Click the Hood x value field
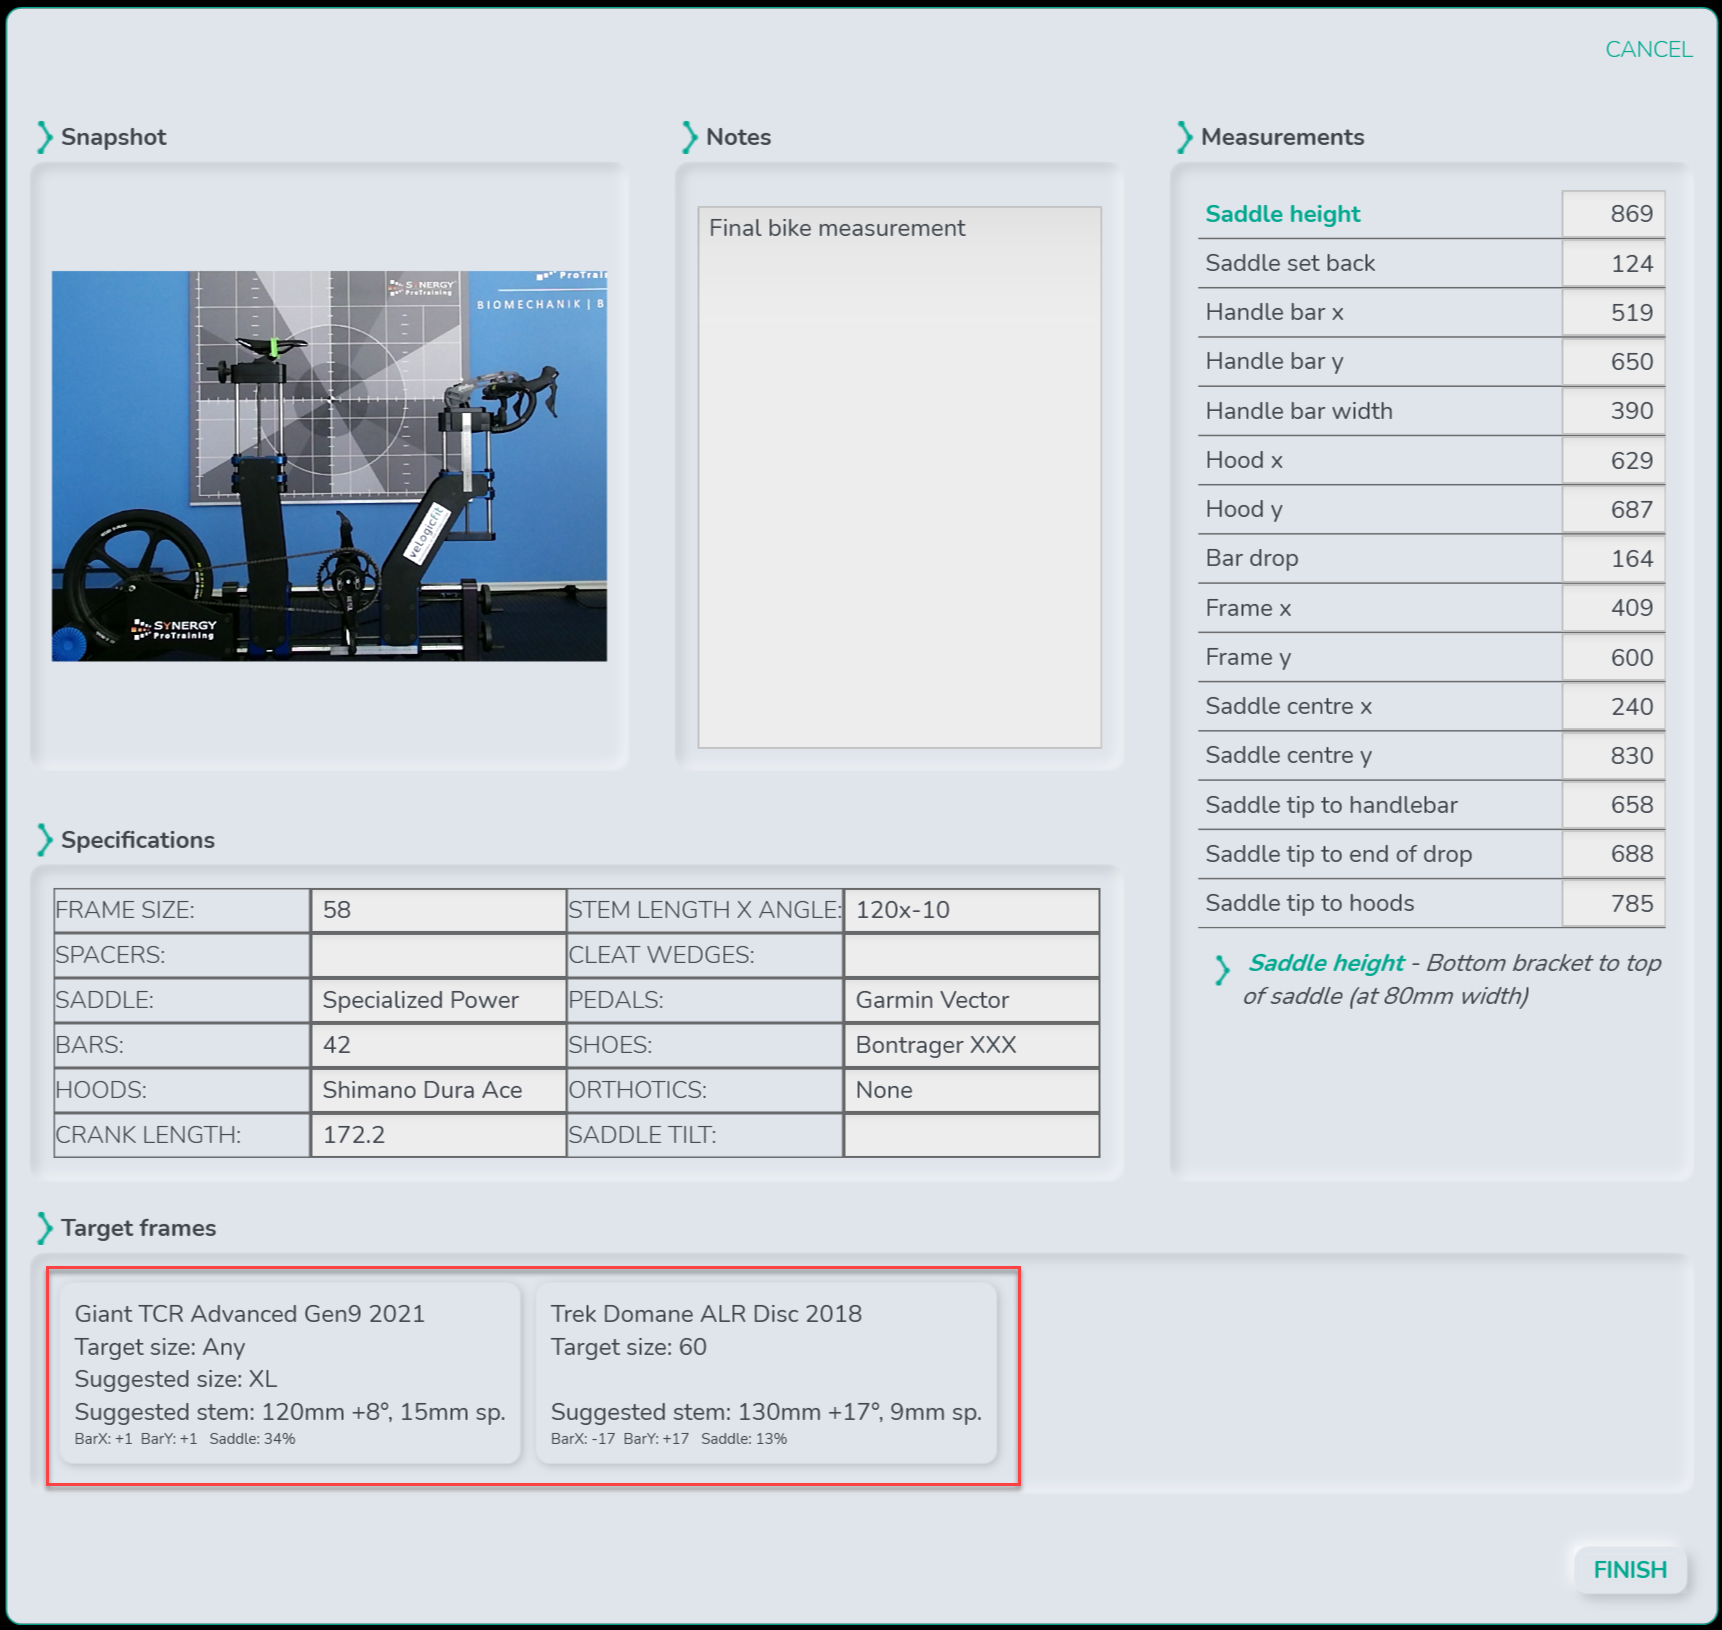This screenshot has height=1630, width=1722. click(1613, 461)
